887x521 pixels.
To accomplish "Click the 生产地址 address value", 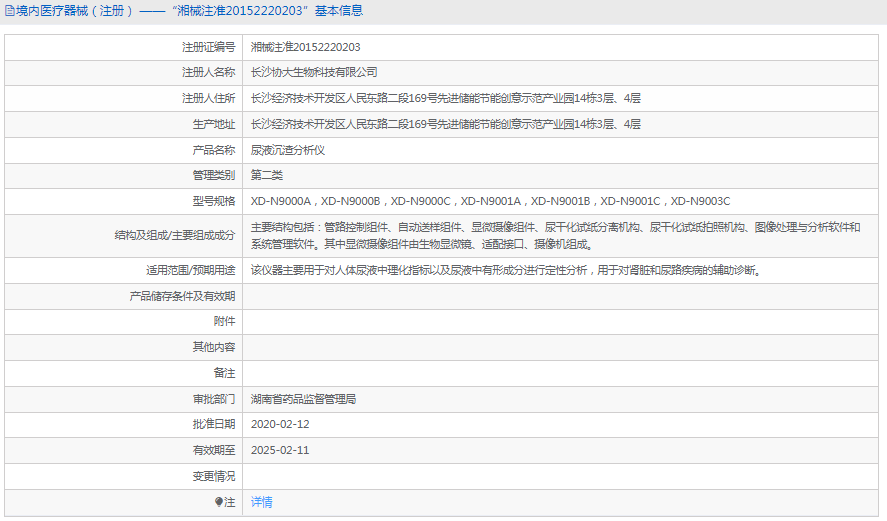I will 446,124.
